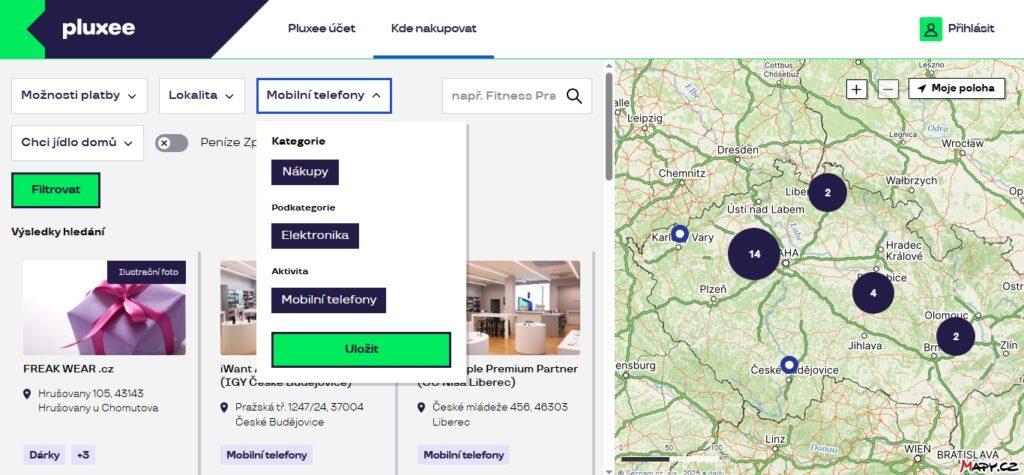Viewport: 1024px width, 475px height.
Task: Click the search magnifier icon
Action: click(574, 96)
